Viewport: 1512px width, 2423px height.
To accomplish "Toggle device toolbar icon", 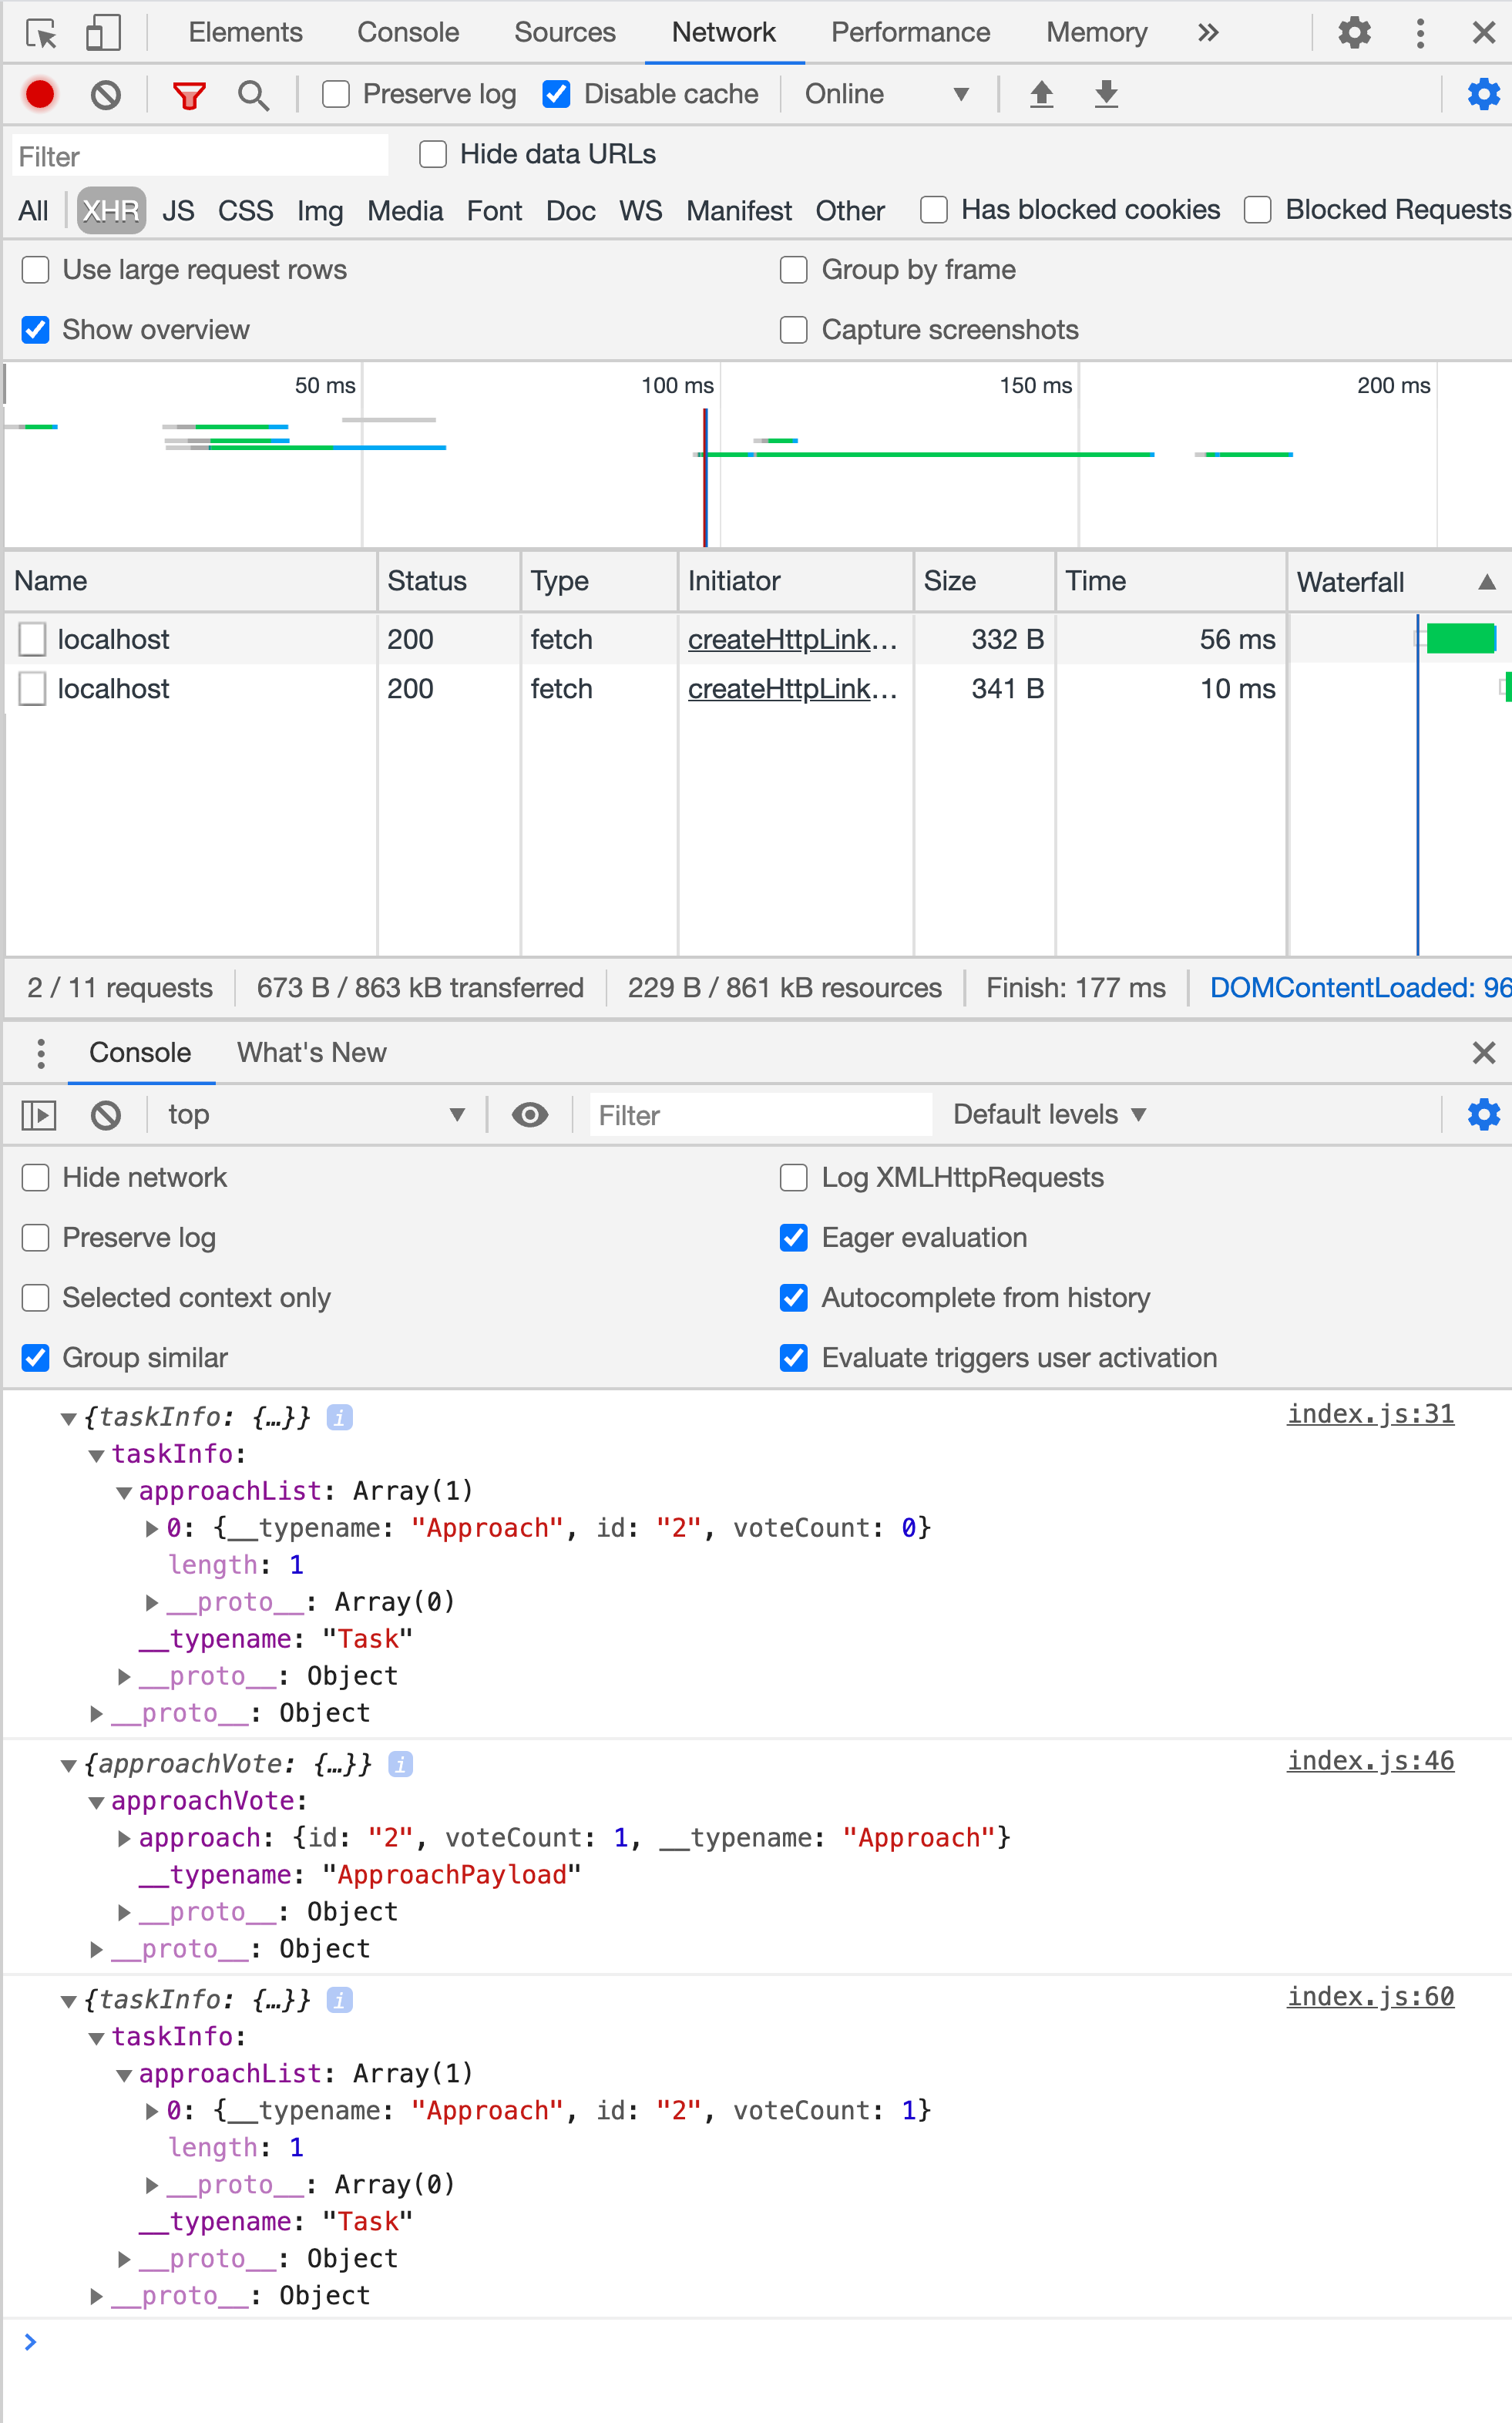I will point(103,32).
